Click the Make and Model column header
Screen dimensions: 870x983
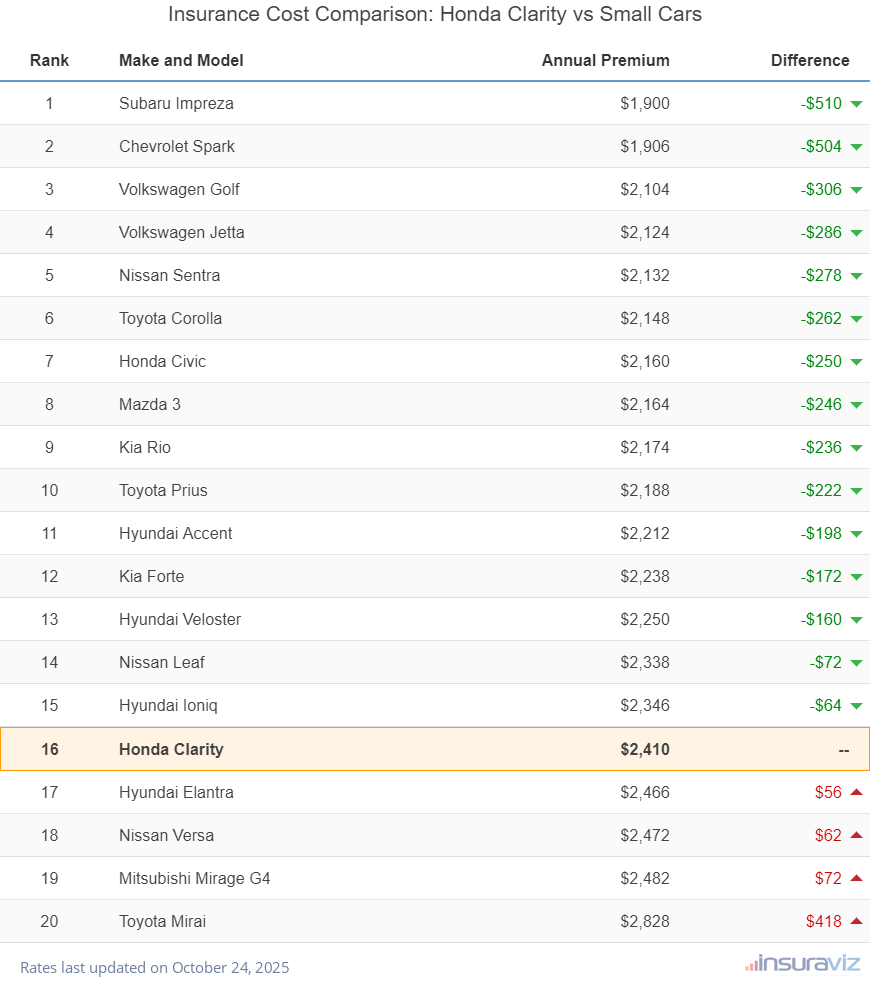click(x=181, y=60)
